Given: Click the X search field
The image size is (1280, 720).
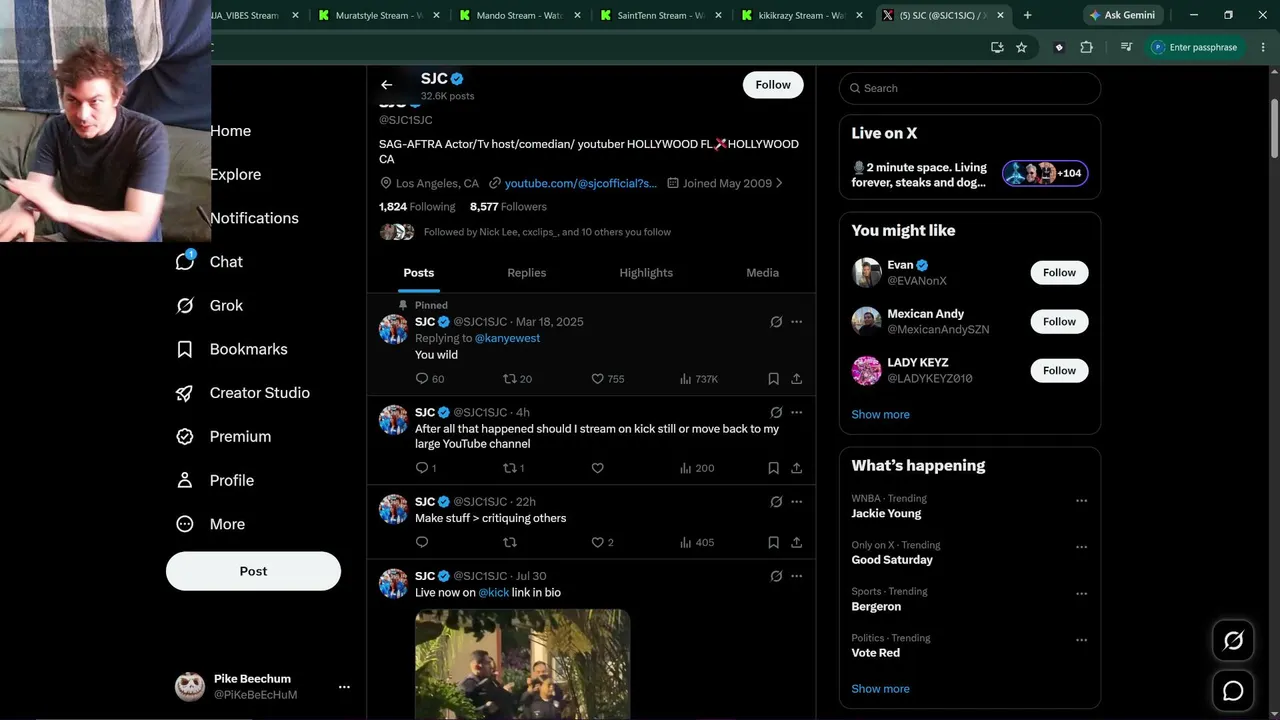Looking at the screenshot, I should [970, 88].
